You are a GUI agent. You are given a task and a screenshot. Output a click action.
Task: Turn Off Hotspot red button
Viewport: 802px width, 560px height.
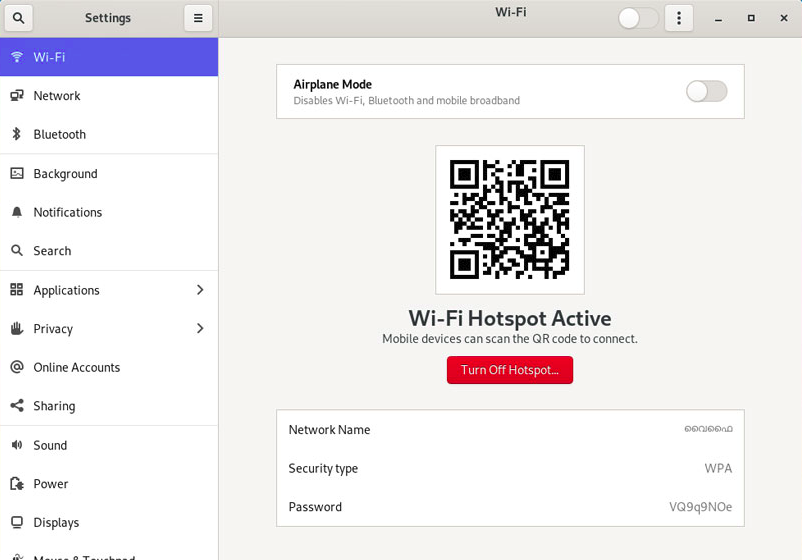pos(509,370)
